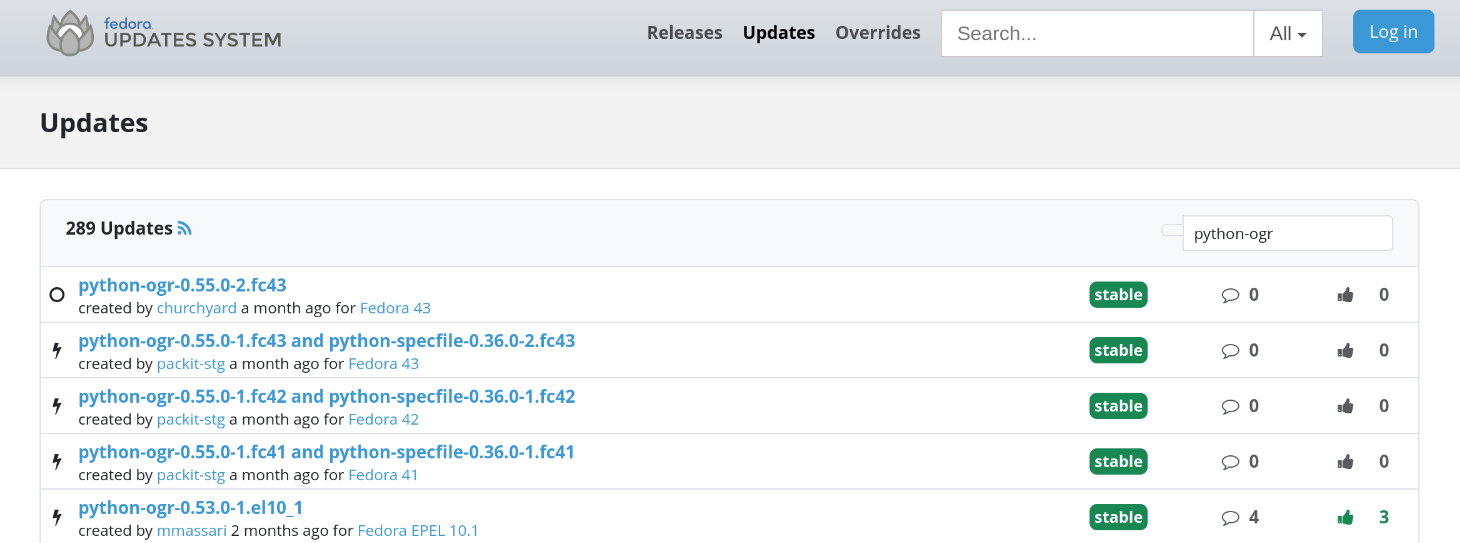Open Fedora 43 release on churchyard's row

[395, 308]
